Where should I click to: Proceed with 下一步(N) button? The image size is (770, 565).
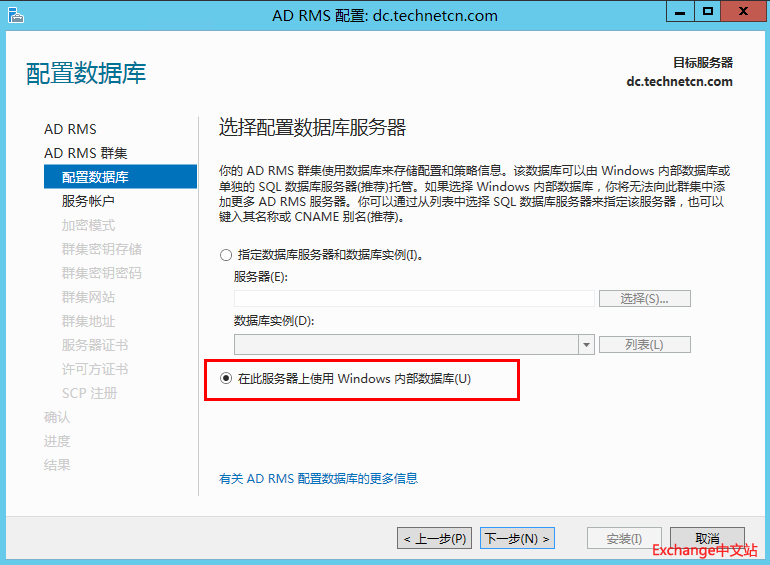[517, 539]
